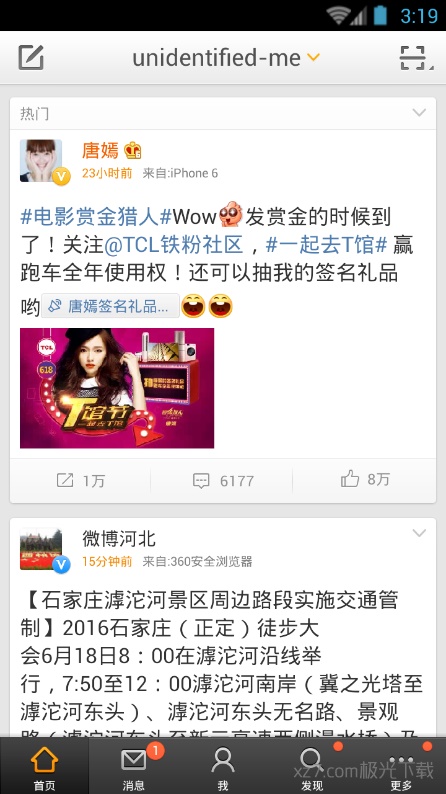Tap the compose new post icon

click(x=31, y=57)
